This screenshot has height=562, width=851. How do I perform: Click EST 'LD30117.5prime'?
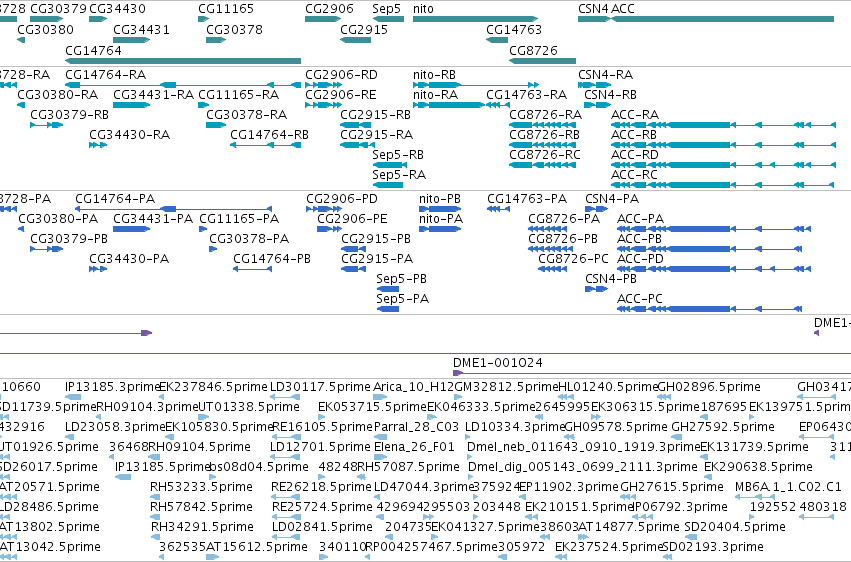(320, 387)
